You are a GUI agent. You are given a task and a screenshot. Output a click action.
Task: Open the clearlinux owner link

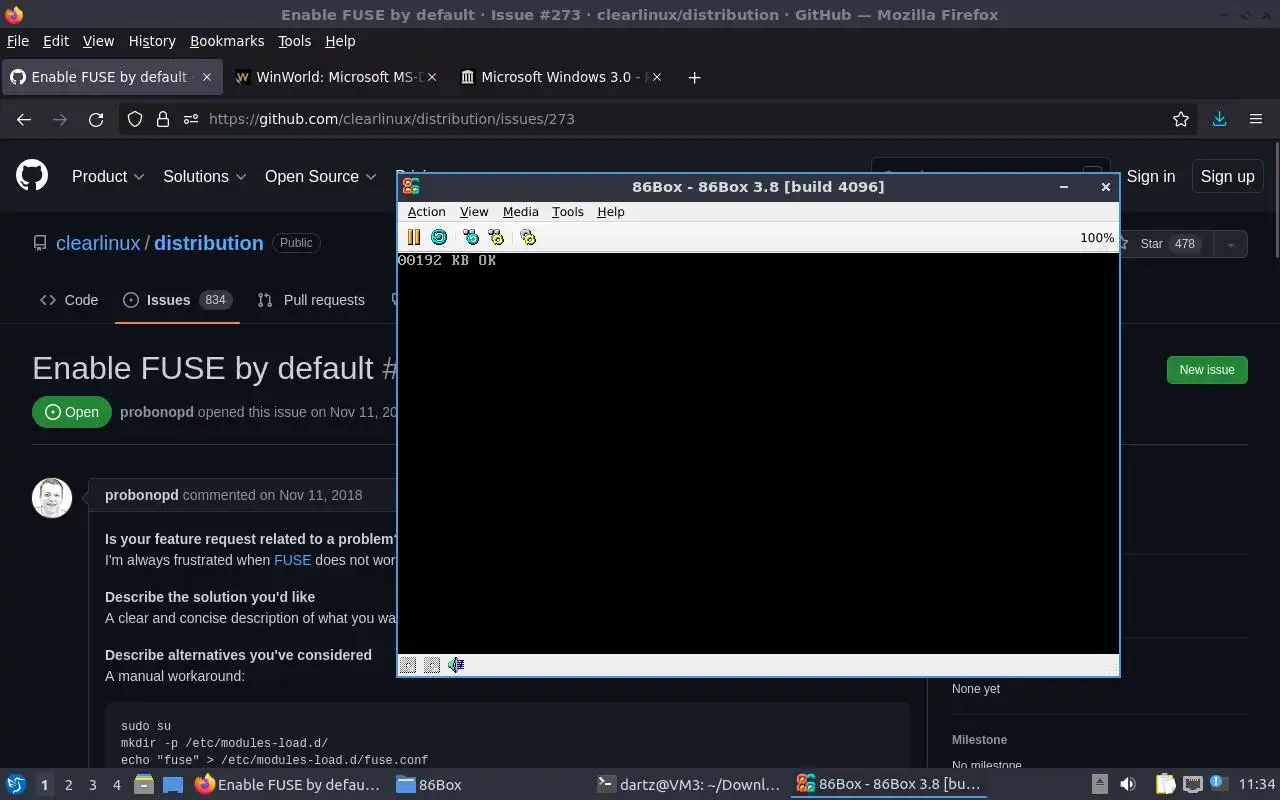click(98, 243)
